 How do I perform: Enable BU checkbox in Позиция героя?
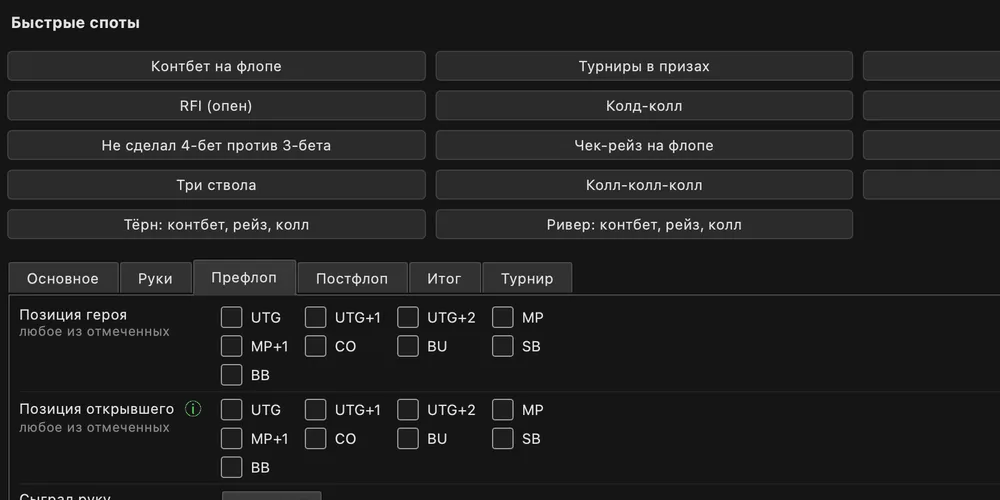(x=408, y=346)
